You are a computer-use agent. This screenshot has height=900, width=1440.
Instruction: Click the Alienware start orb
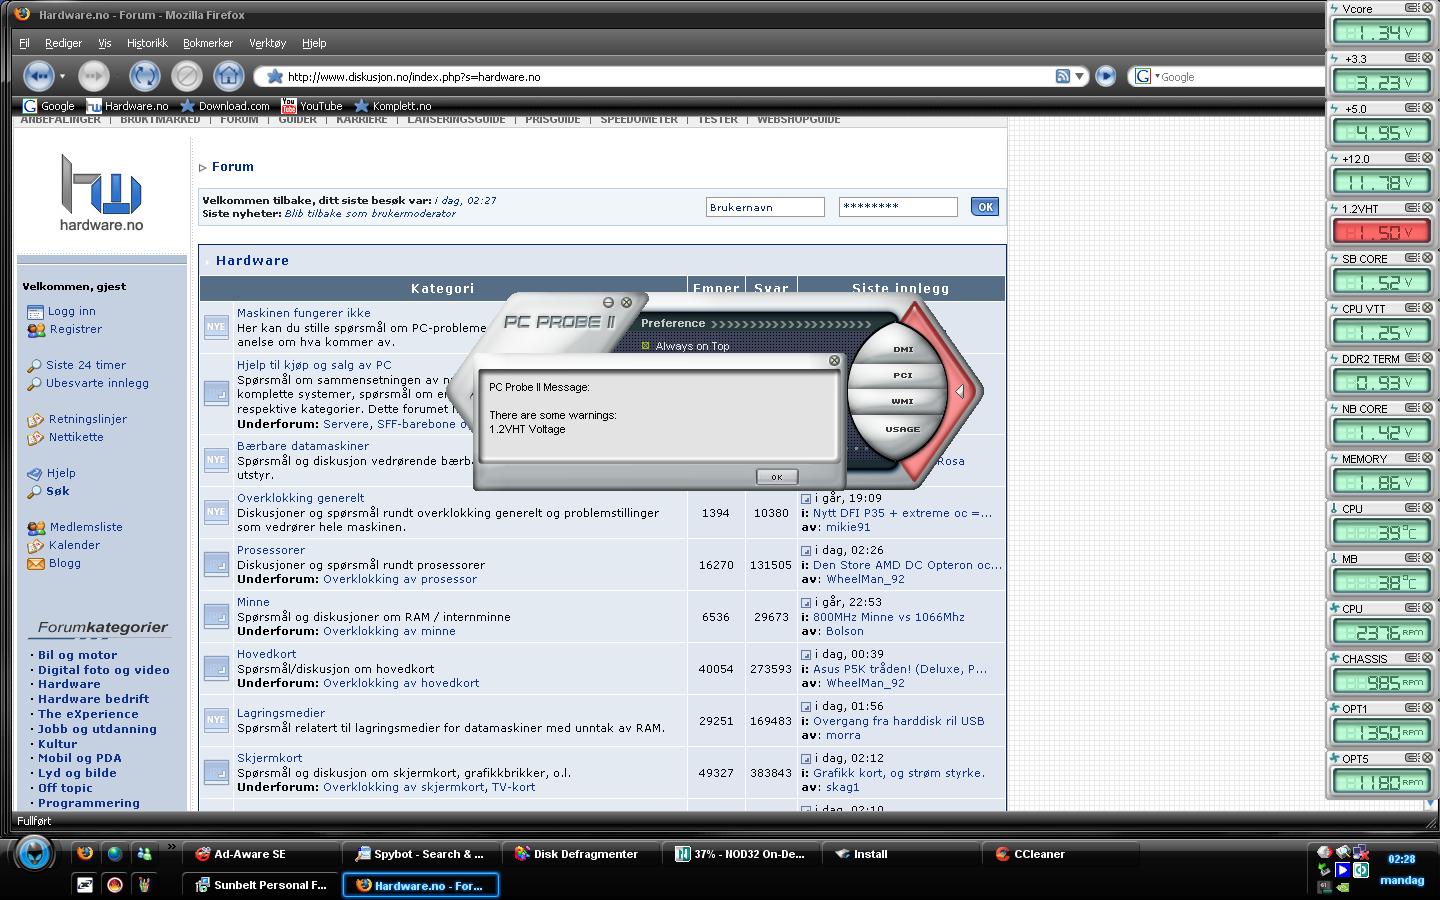34,854
